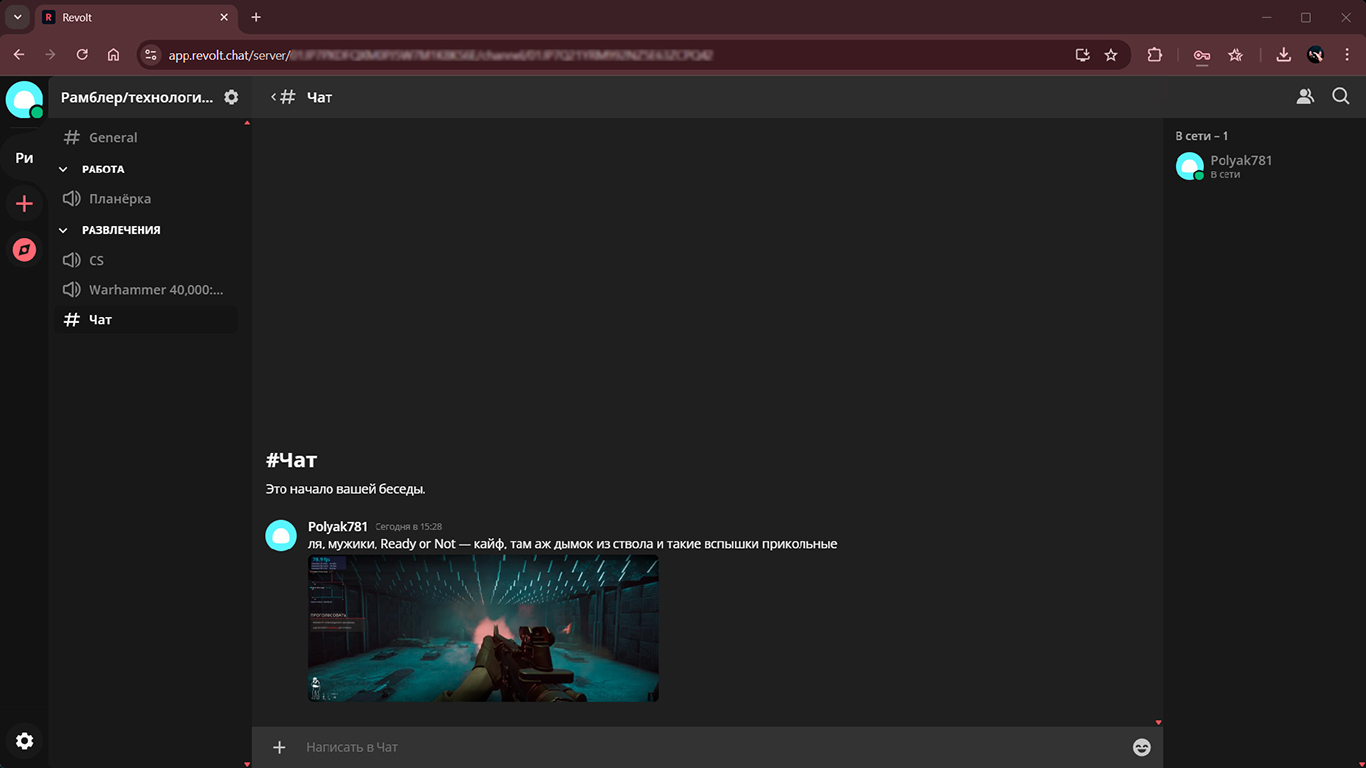Open app settings gear in sidebar
Screen dimensions: 1366x768
point(24,741)
